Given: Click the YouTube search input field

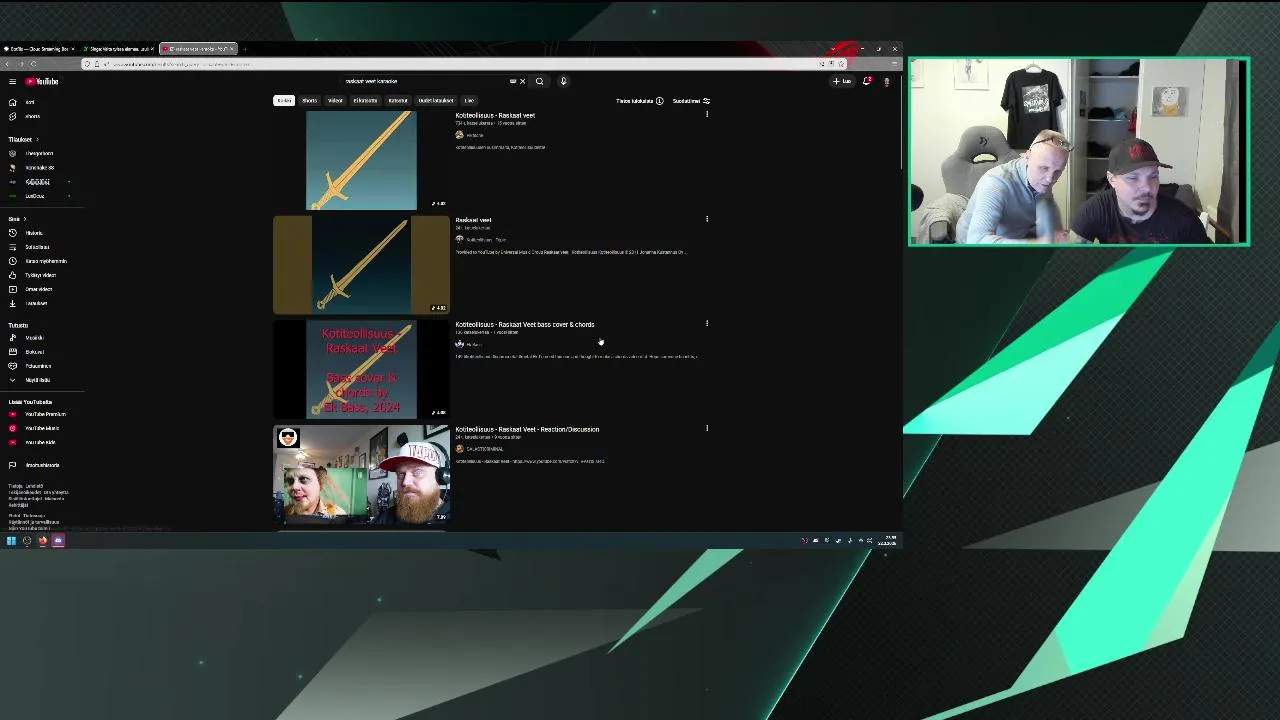Looking at the screenshot, I should pos(425,81).
